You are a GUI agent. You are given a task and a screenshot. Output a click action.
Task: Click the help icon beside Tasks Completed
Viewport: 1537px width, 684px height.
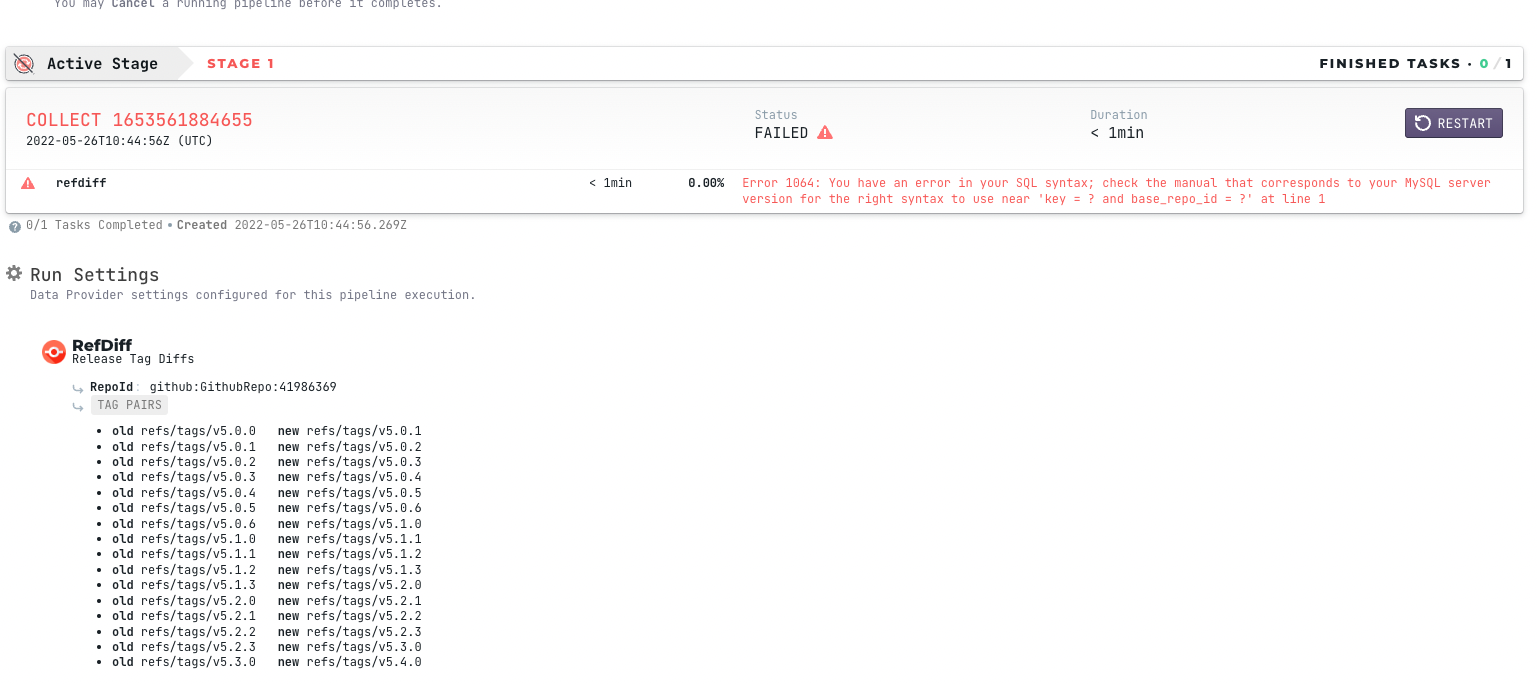pyautogui.click(x=15, y=227)
